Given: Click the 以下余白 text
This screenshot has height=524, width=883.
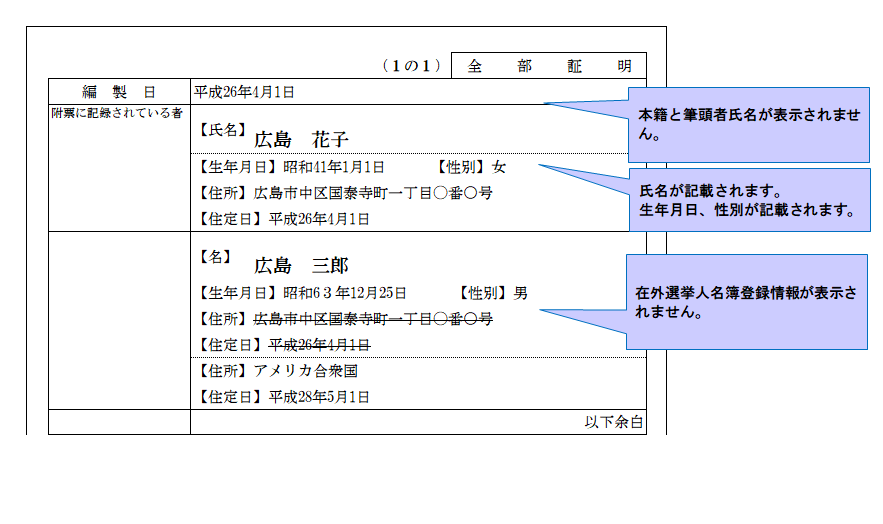Looking at the screenshot, I should (x=613, y=423).
